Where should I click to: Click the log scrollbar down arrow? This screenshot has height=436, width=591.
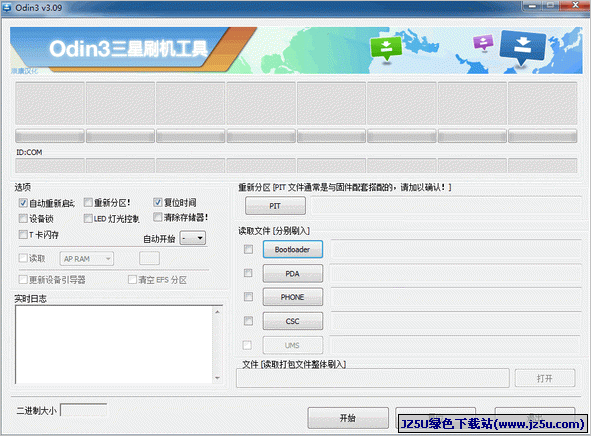[217, 378]
